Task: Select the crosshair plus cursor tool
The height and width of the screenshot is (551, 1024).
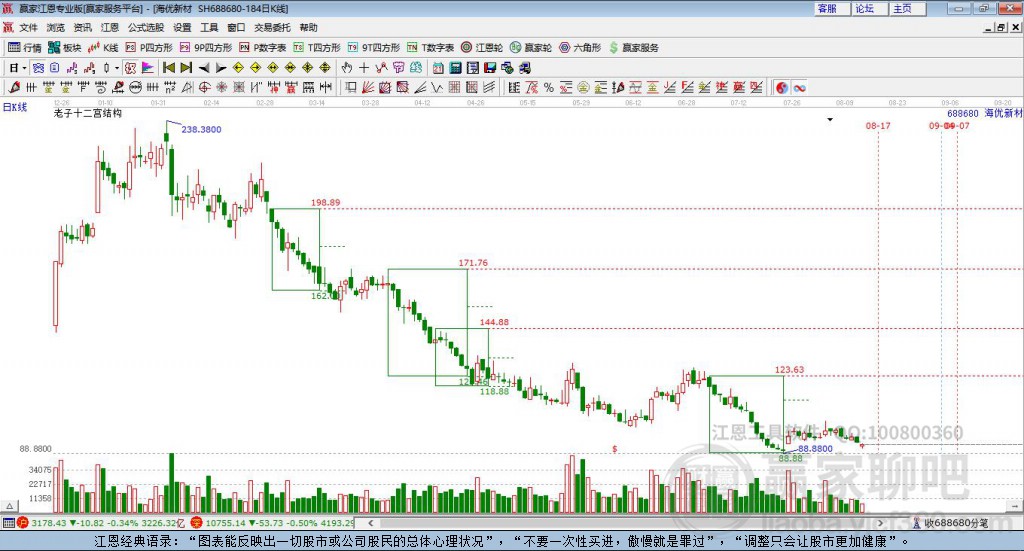Action: pos(364,68)
